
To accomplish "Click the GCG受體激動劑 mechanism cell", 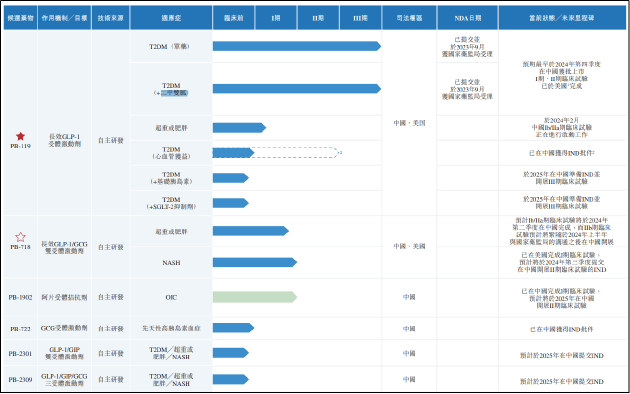I will (64, 328).
